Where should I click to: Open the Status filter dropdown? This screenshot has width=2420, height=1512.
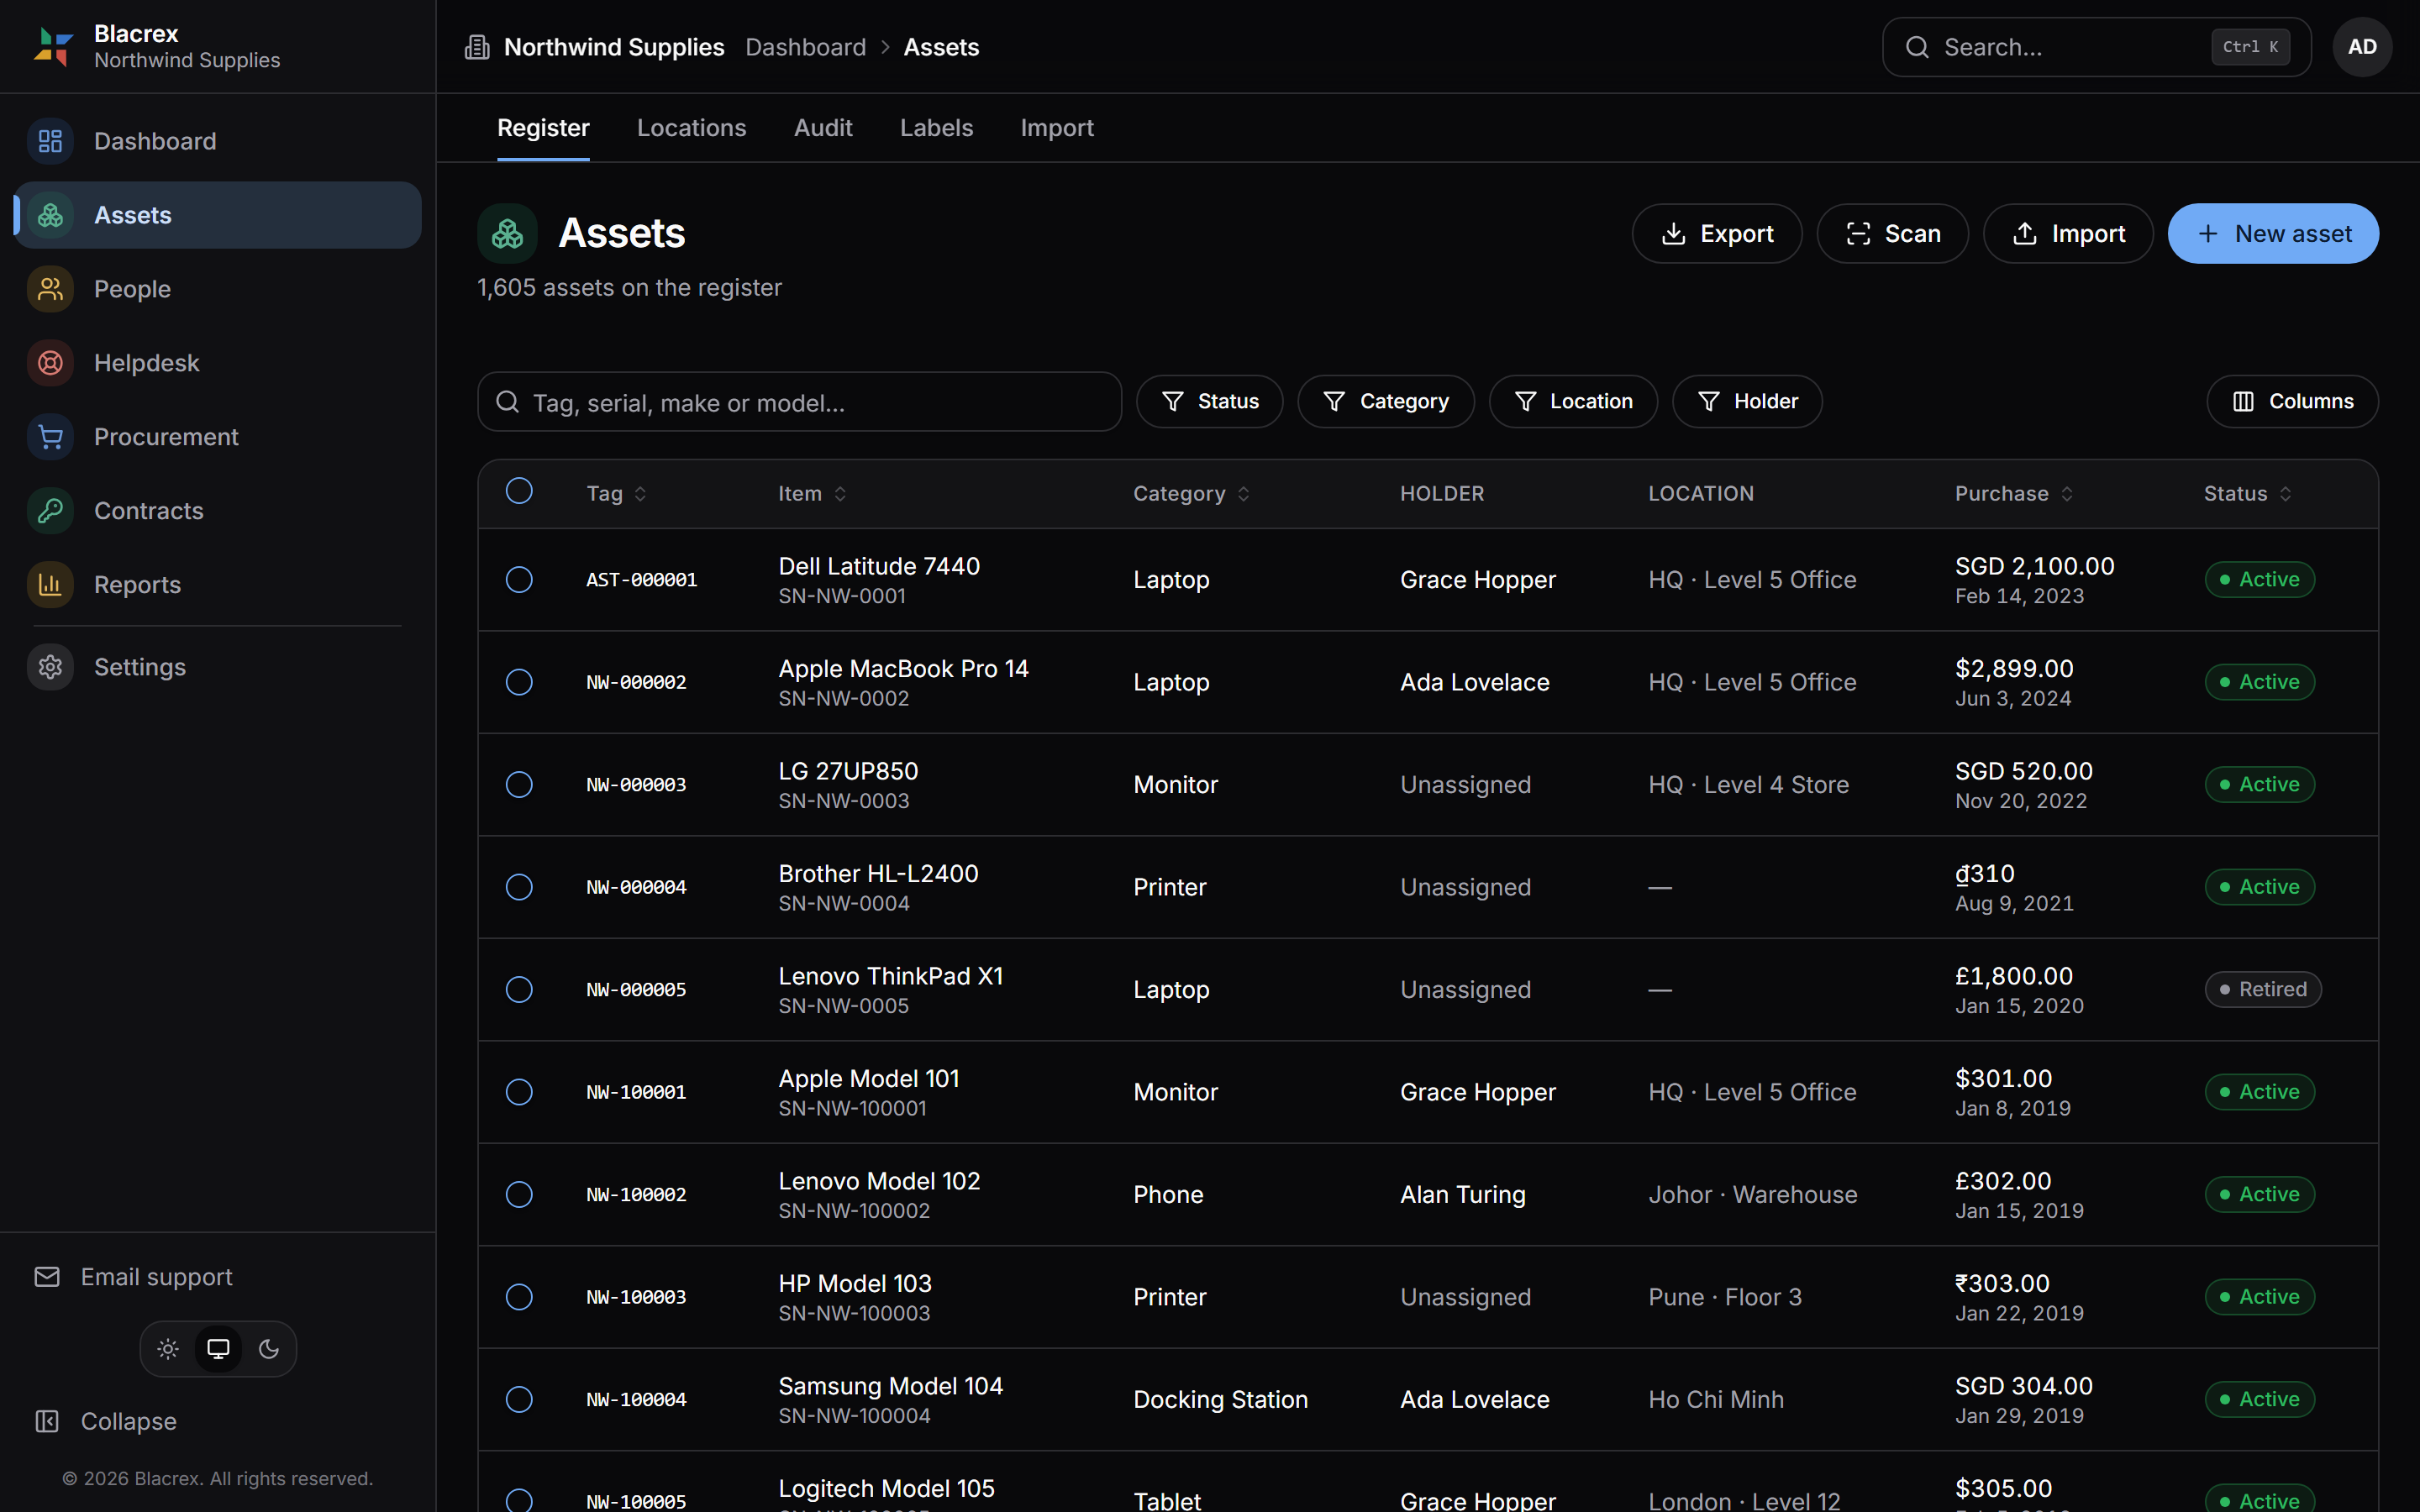[x=1210, y=402]
